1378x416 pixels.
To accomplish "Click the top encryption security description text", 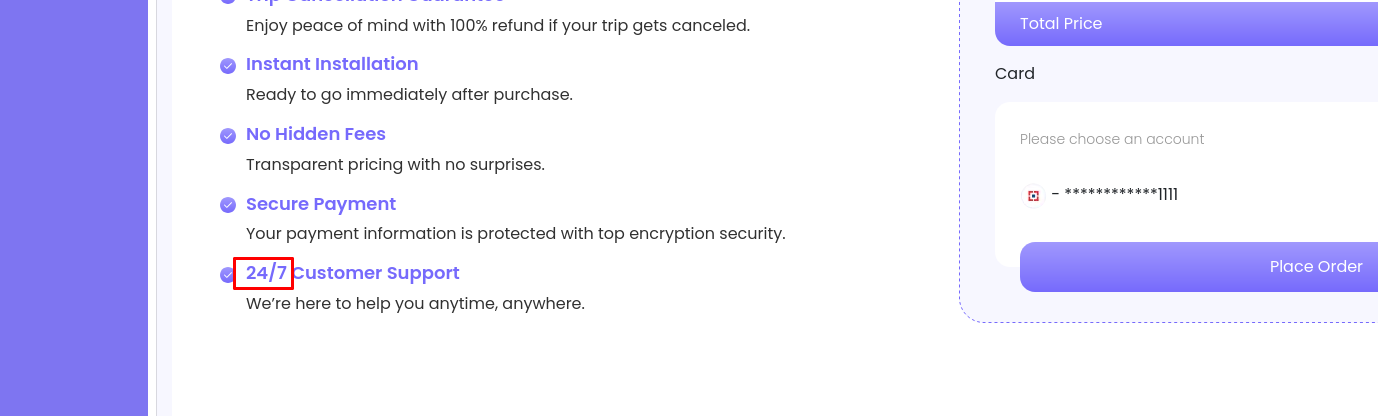I will click(x=516, y=234).
